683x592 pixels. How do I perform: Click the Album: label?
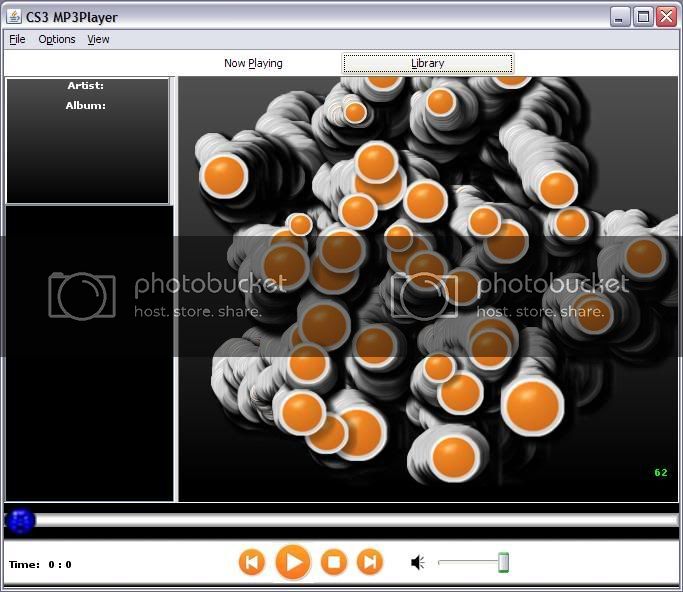85,106
